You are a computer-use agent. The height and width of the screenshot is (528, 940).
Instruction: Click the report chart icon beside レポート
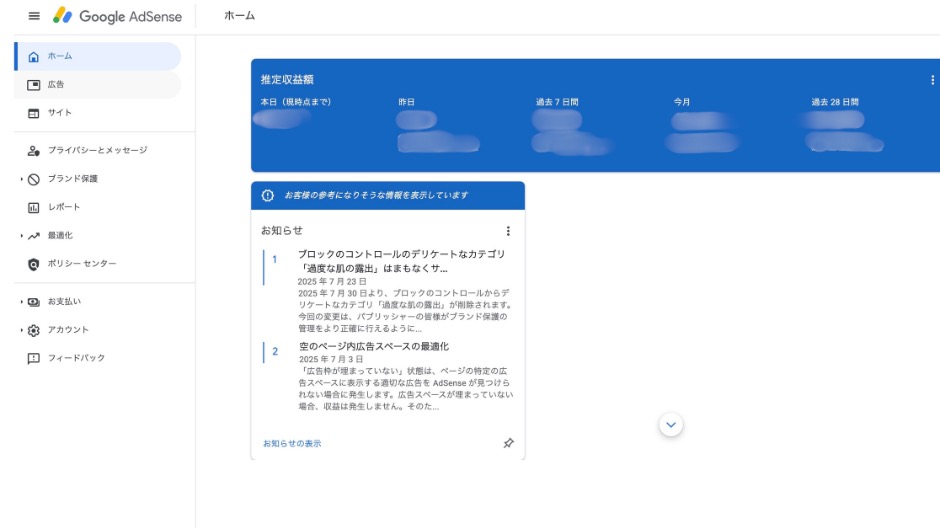tap(34, 207)
